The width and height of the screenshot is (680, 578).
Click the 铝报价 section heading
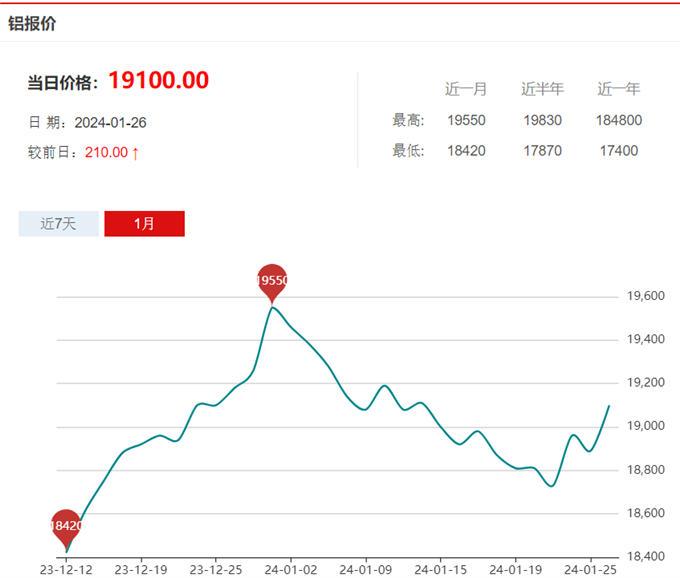click(32, 23)
